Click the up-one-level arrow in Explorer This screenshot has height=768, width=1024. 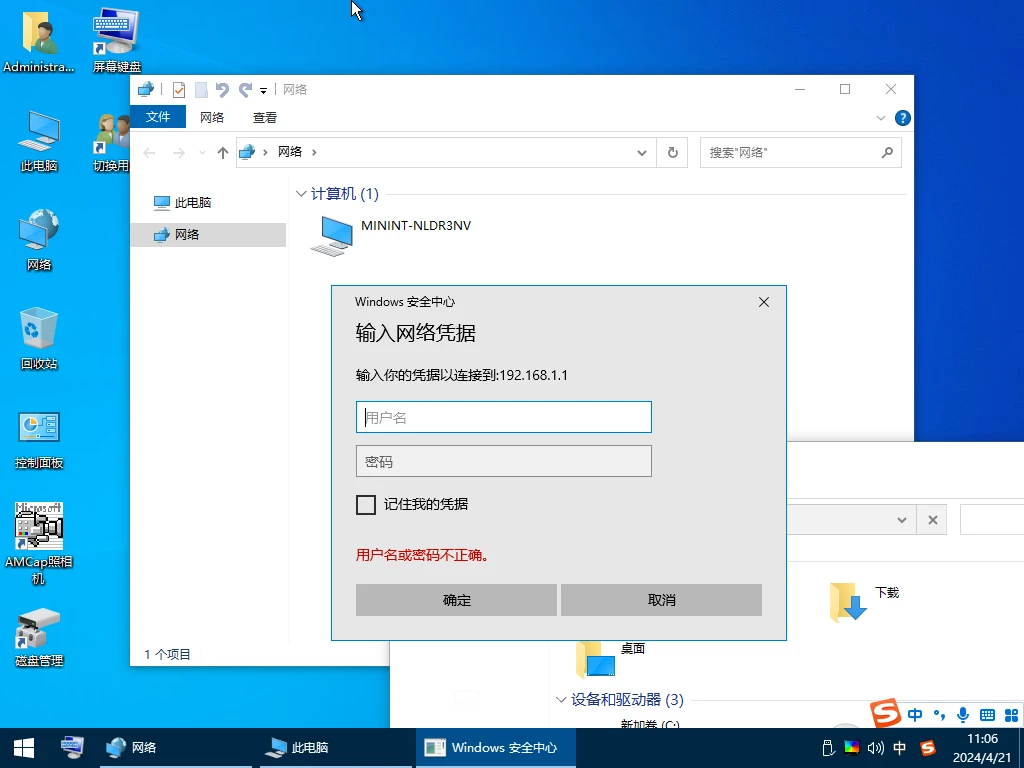pos(223,152)
